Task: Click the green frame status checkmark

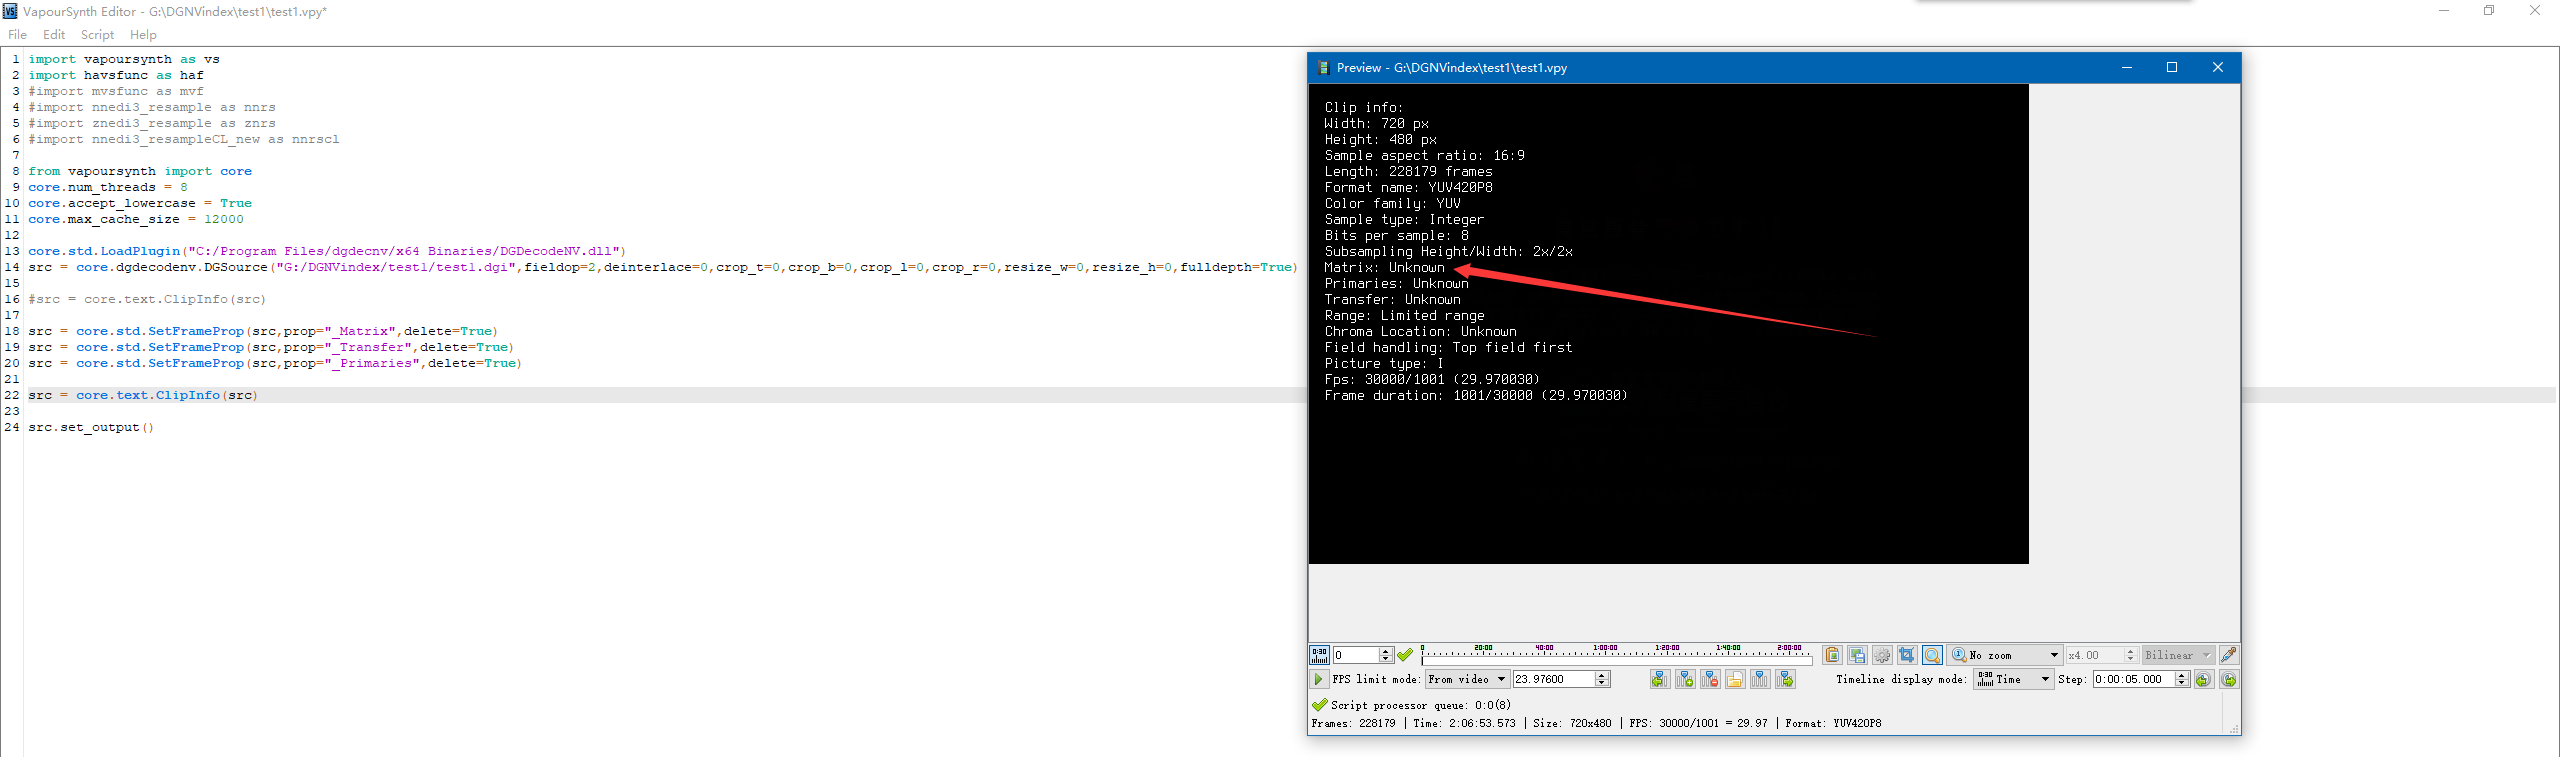Action: [1405, 655]
